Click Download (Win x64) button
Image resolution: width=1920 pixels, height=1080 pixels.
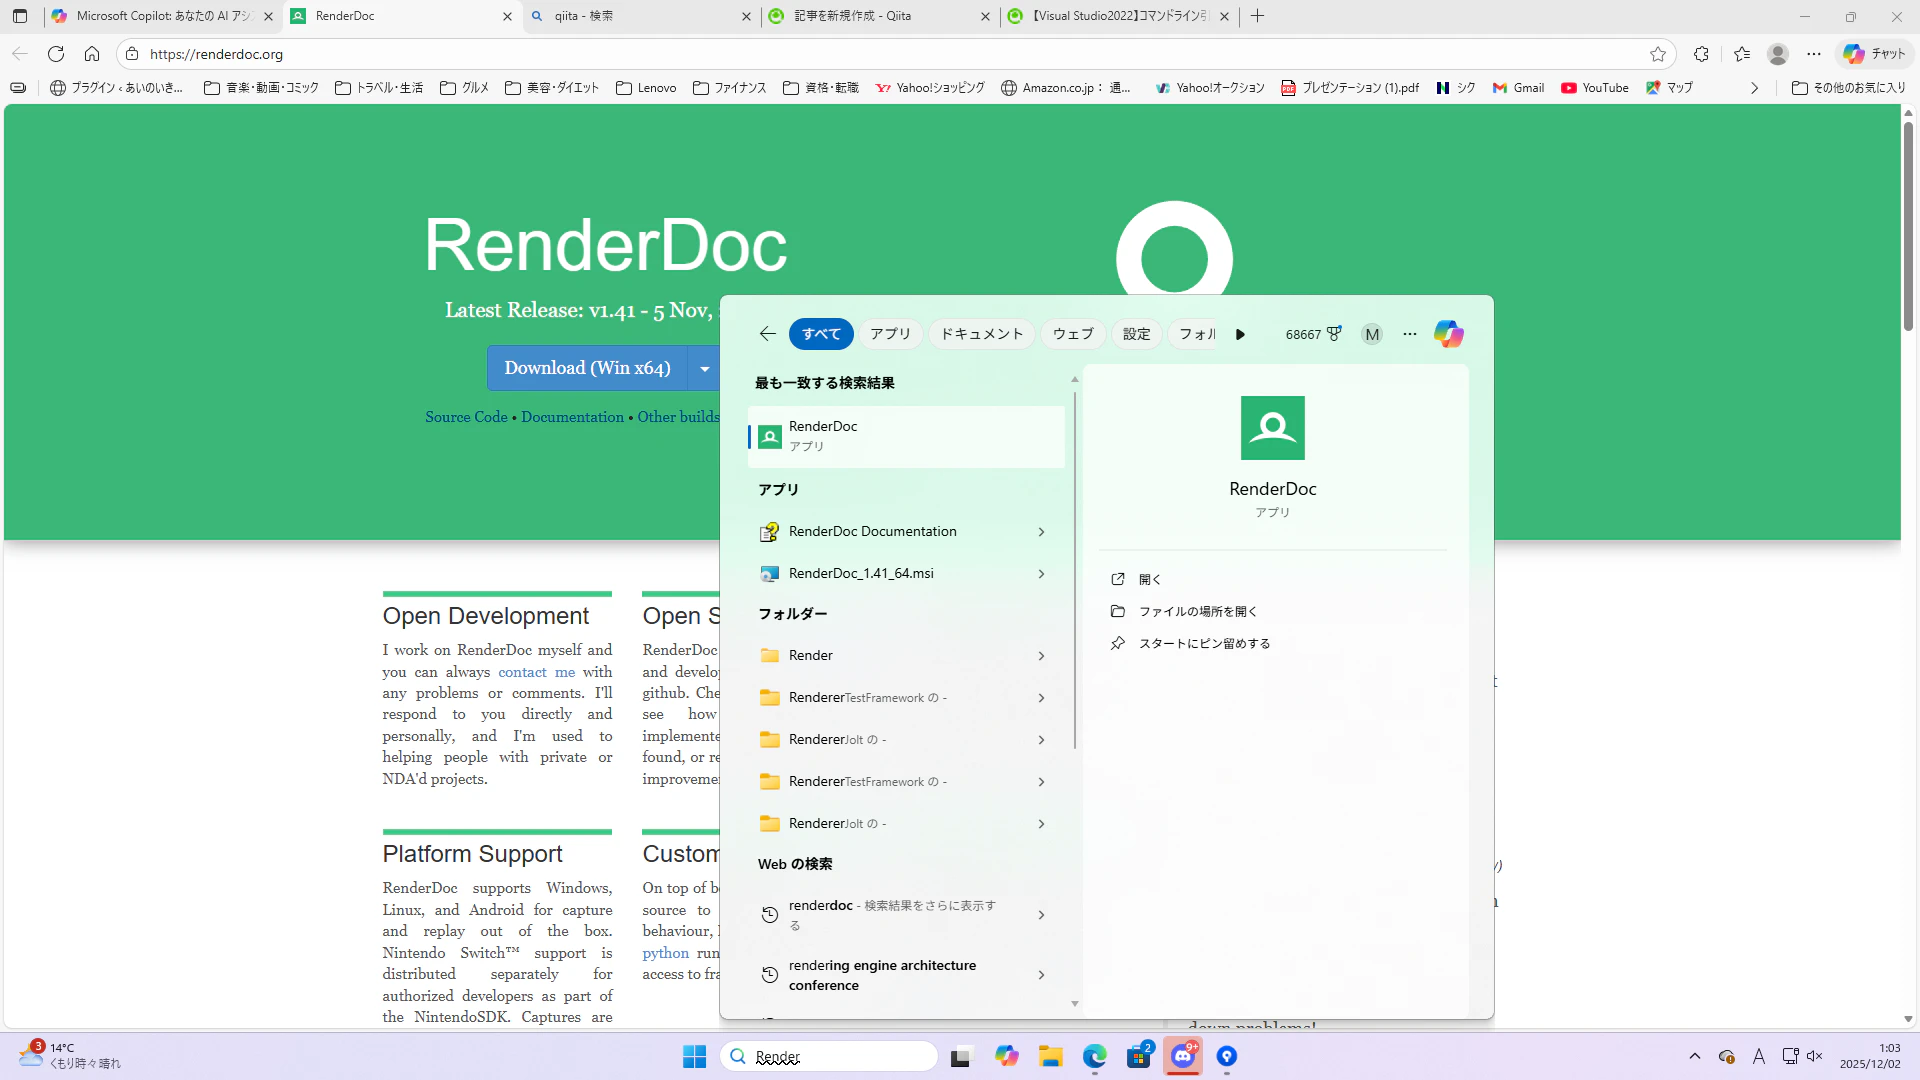587,369
